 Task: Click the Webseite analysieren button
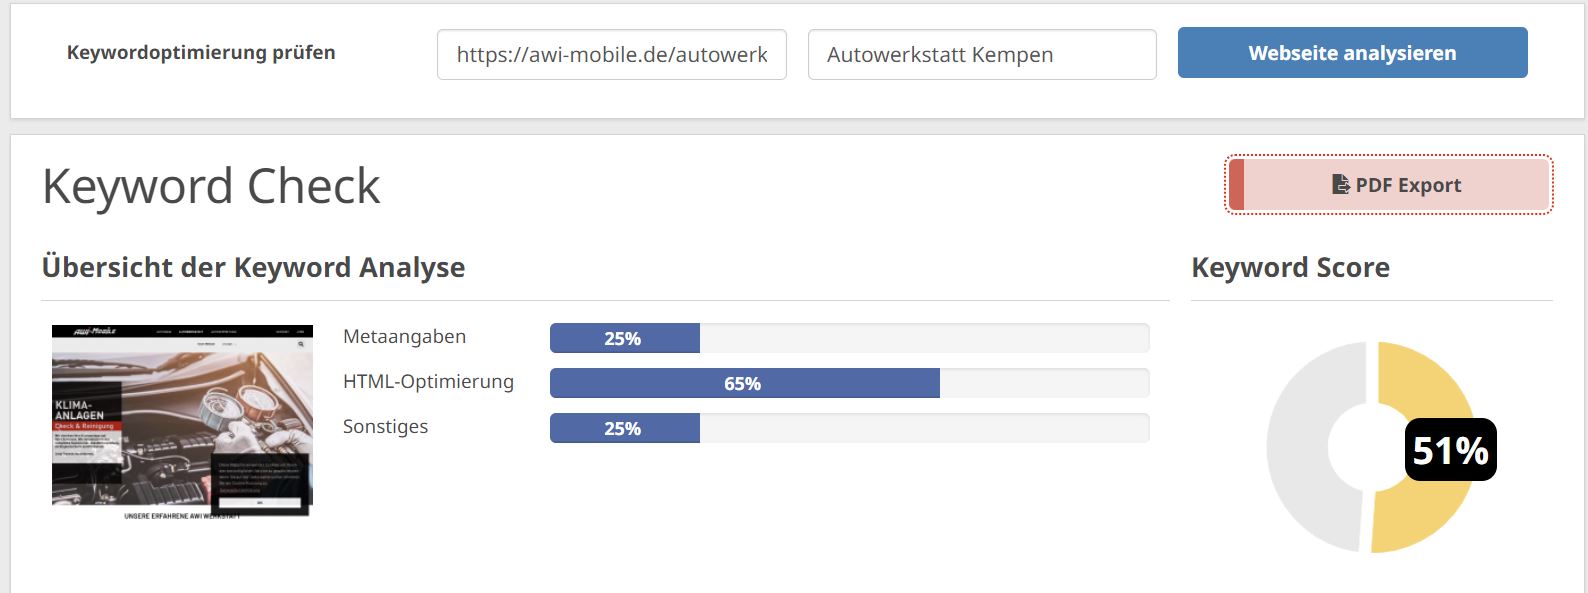point(1352,52)
